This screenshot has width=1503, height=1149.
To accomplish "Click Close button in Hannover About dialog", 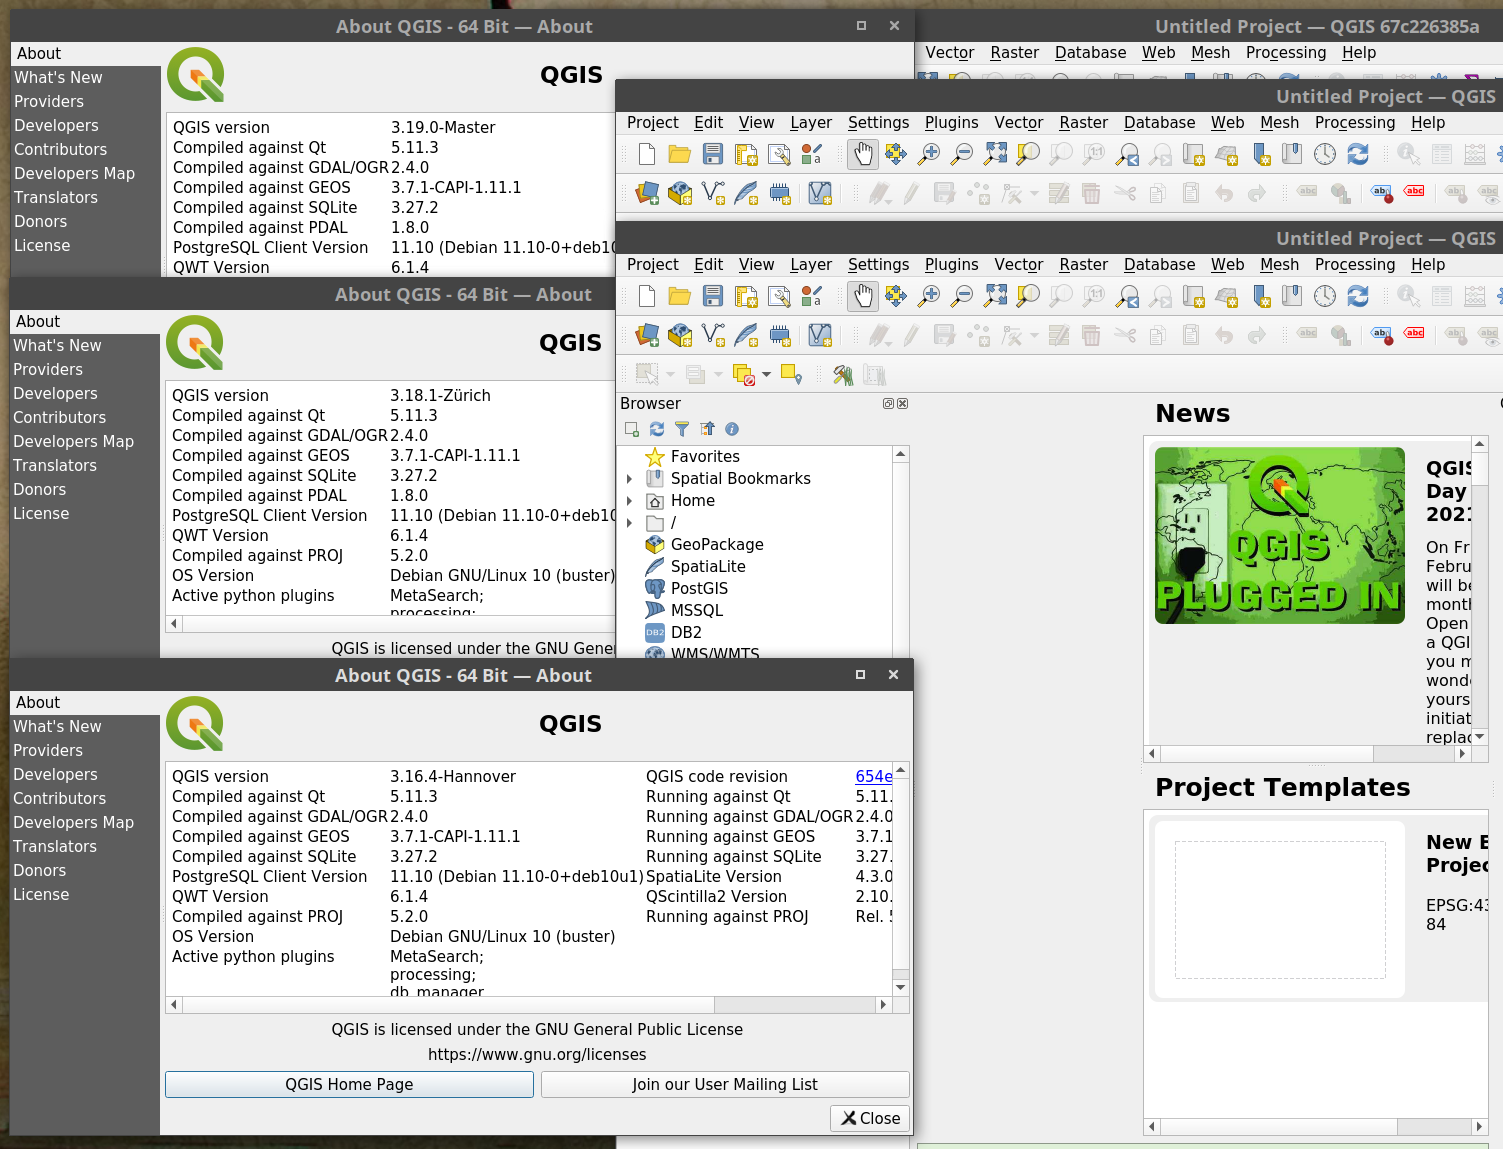I will (870, 1118).
